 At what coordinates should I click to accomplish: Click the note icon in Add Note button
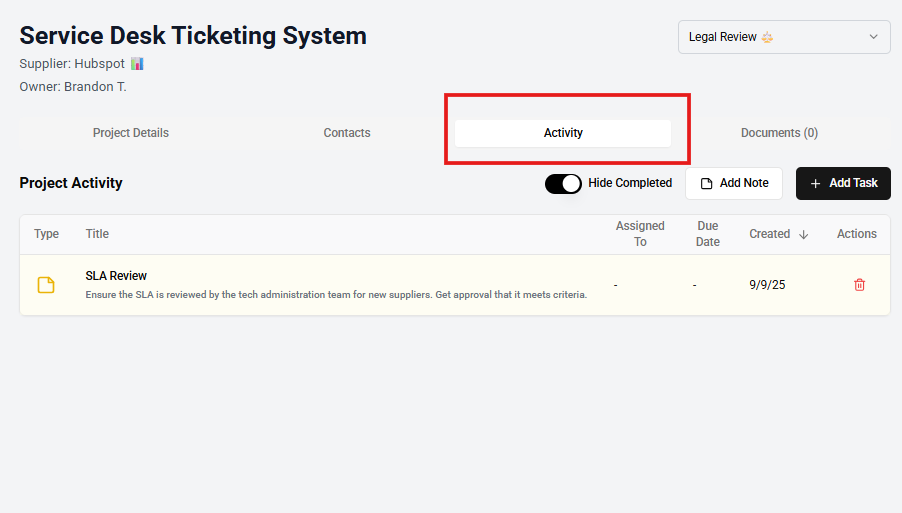(706, 183)
